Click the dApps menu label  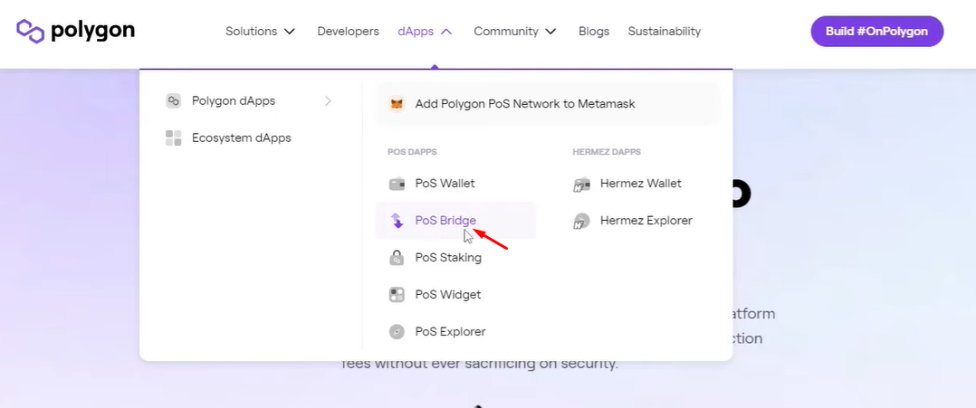(416, 31)
